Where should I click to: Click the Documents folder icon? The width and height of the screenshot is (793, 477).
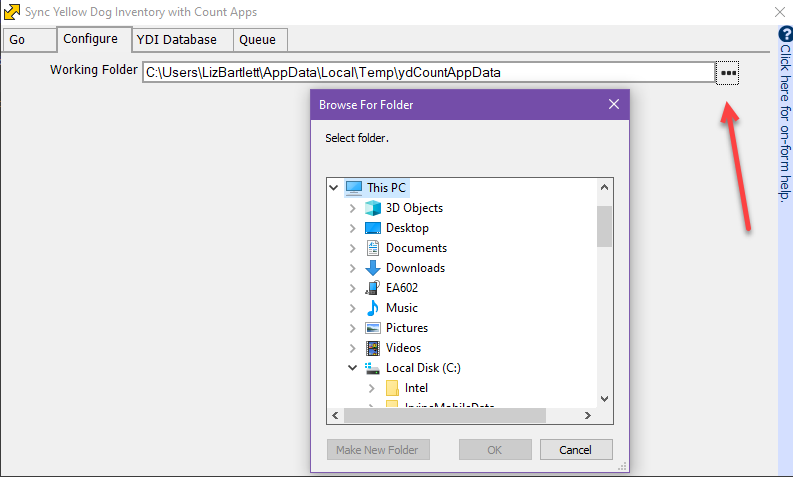(373, 248)
